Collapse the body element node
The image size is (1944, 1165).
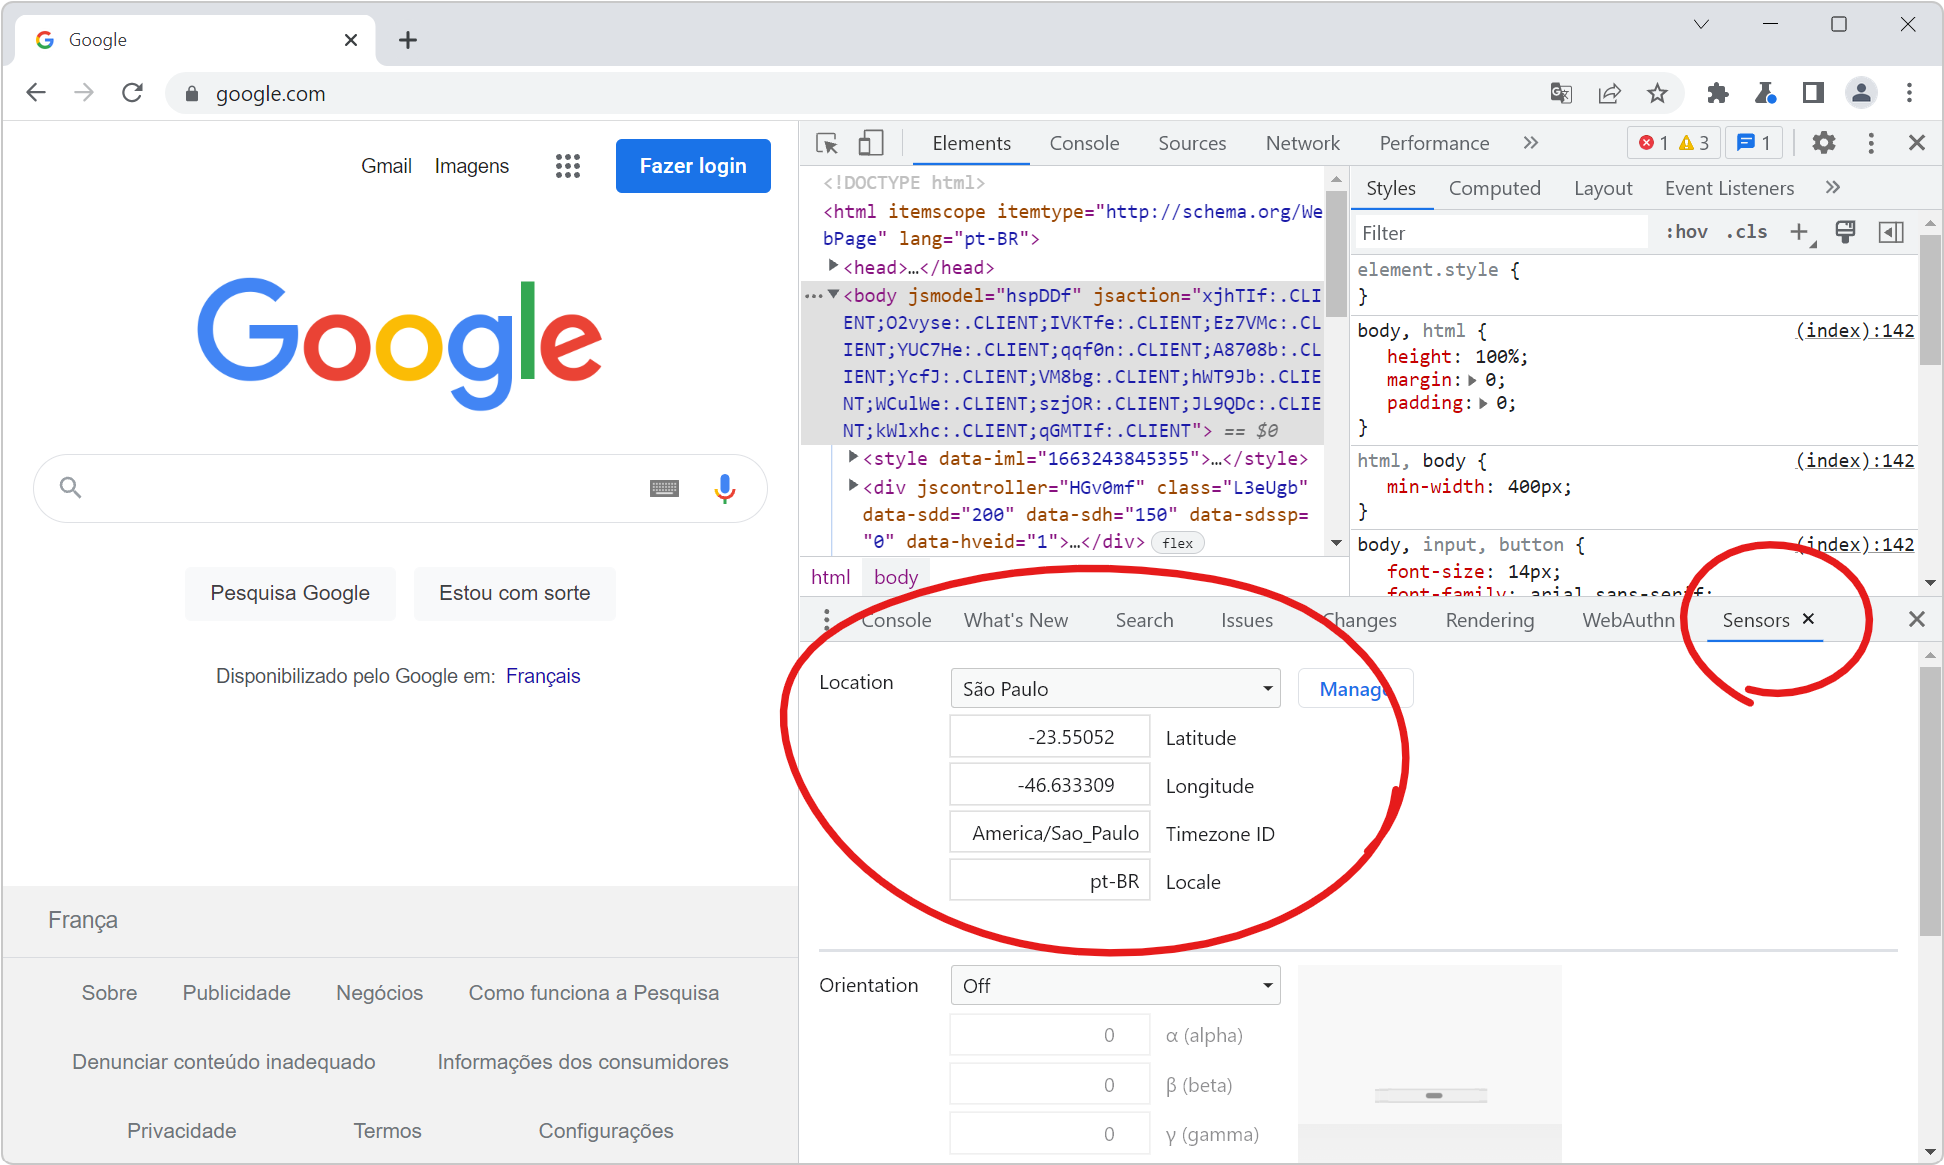tap(833, 294)
